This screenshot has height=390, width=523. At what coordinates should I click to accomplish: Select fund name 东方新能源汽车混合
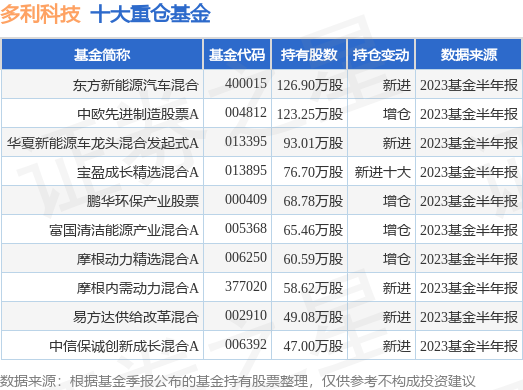(x=136, y=85)
